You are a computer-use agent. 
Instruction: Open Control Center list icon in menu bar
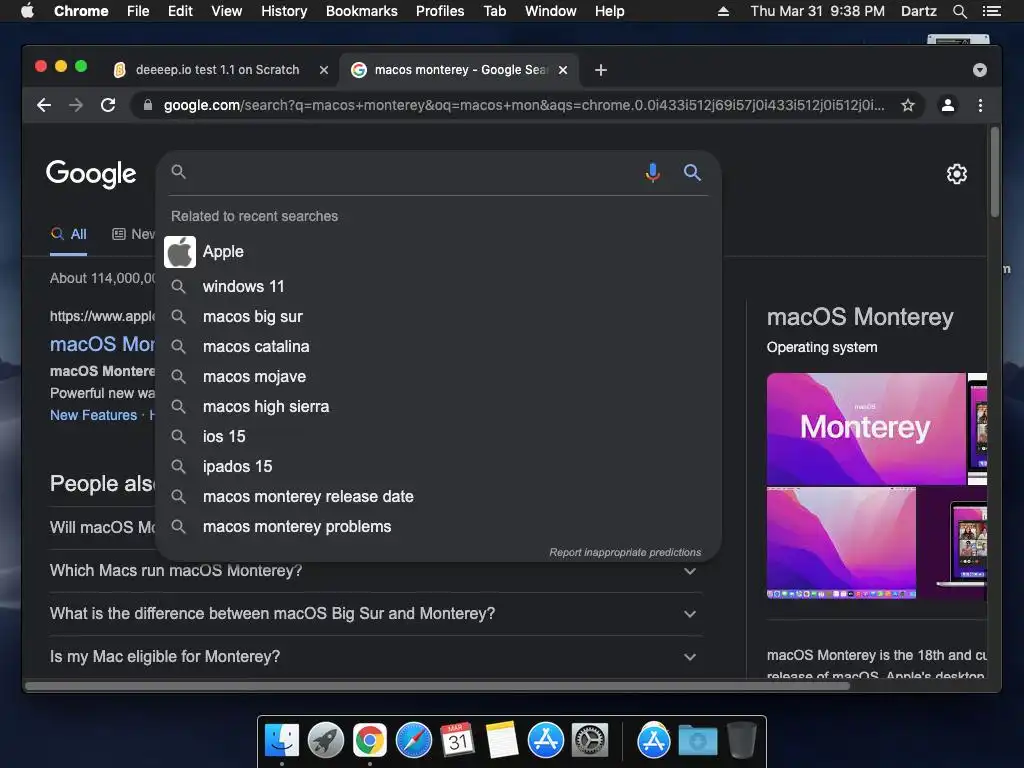coord(991,11)
